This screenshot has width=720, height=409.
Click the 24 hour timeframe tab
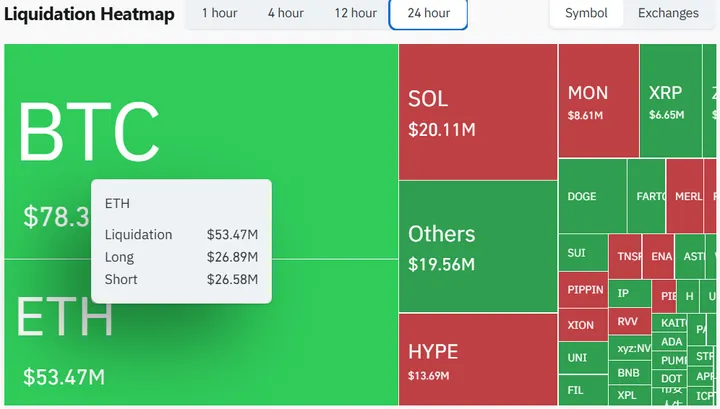tap(428, 14)
